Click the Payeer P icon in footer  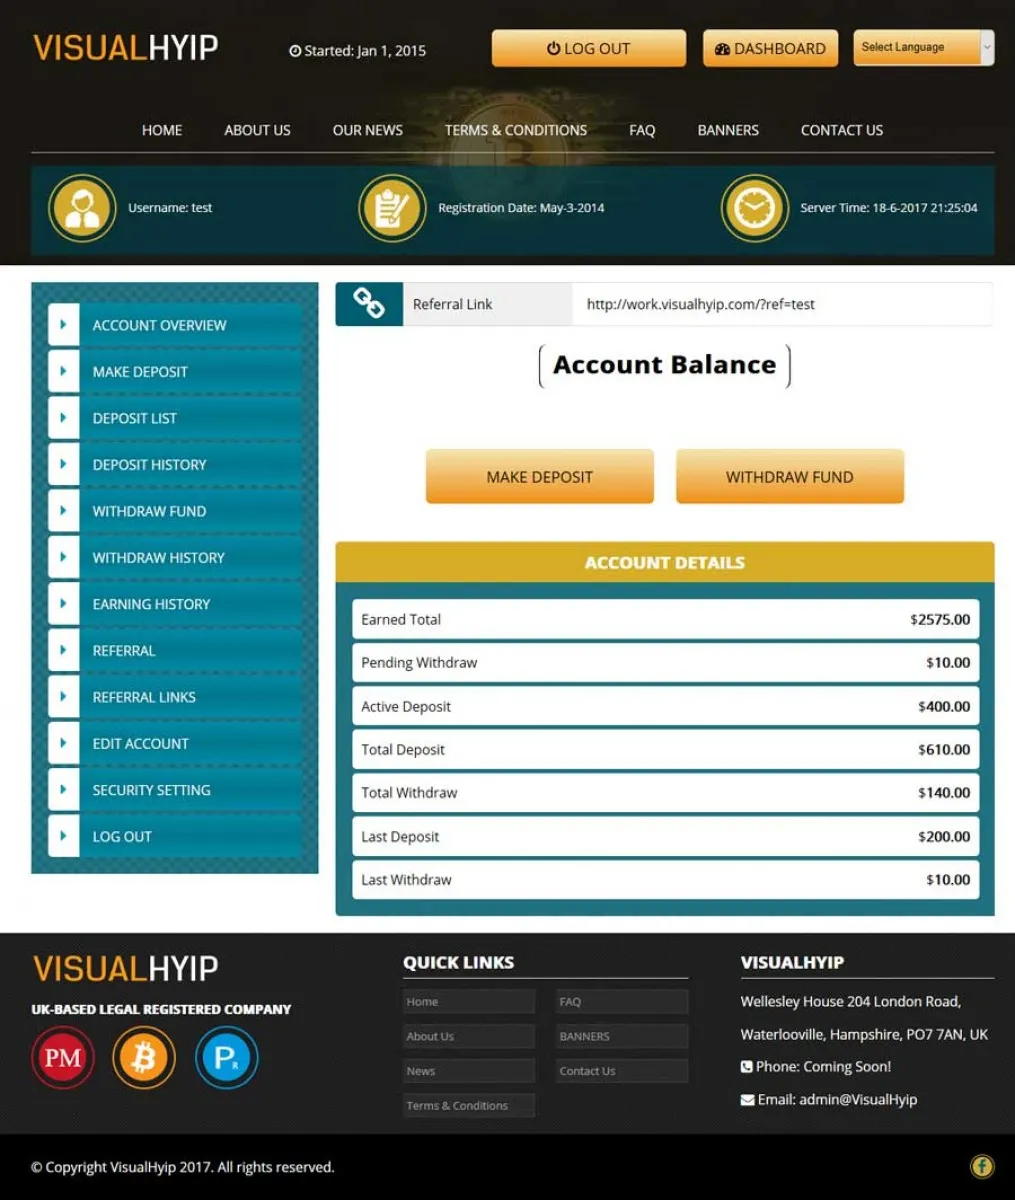pyautogui.click(x=226, y=1057)
